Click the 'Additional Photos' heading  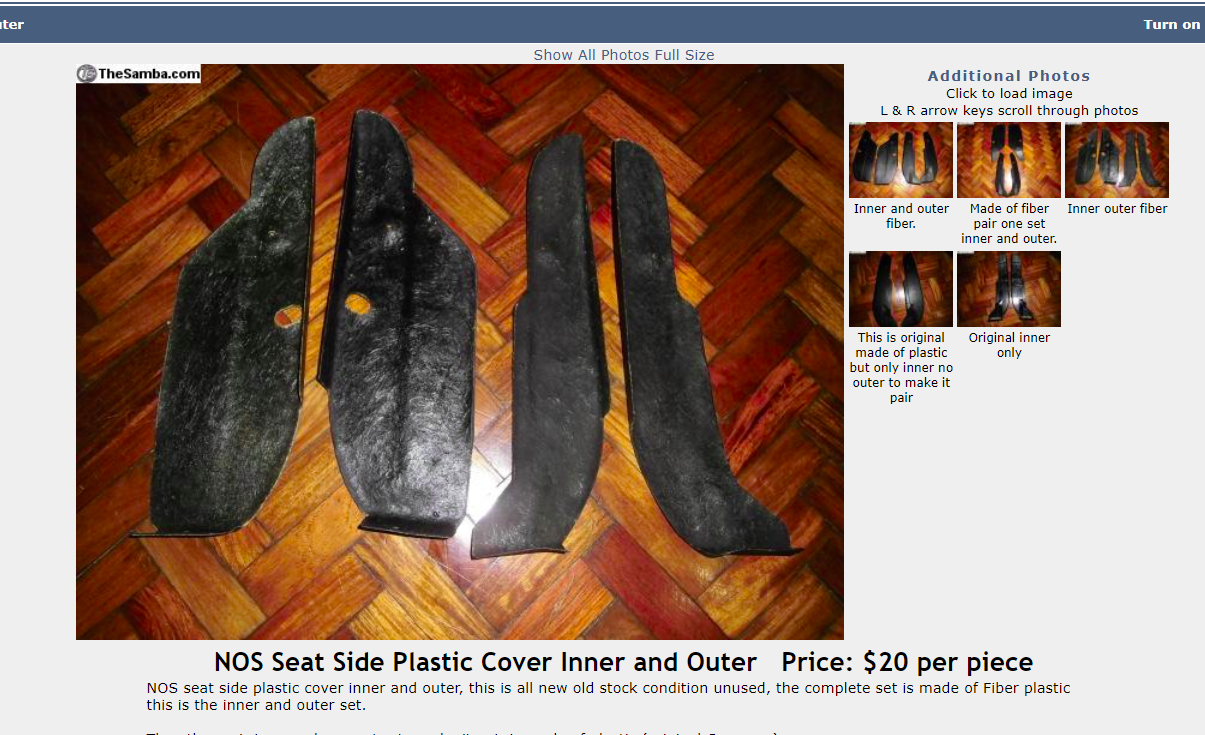click(1009, 76)
